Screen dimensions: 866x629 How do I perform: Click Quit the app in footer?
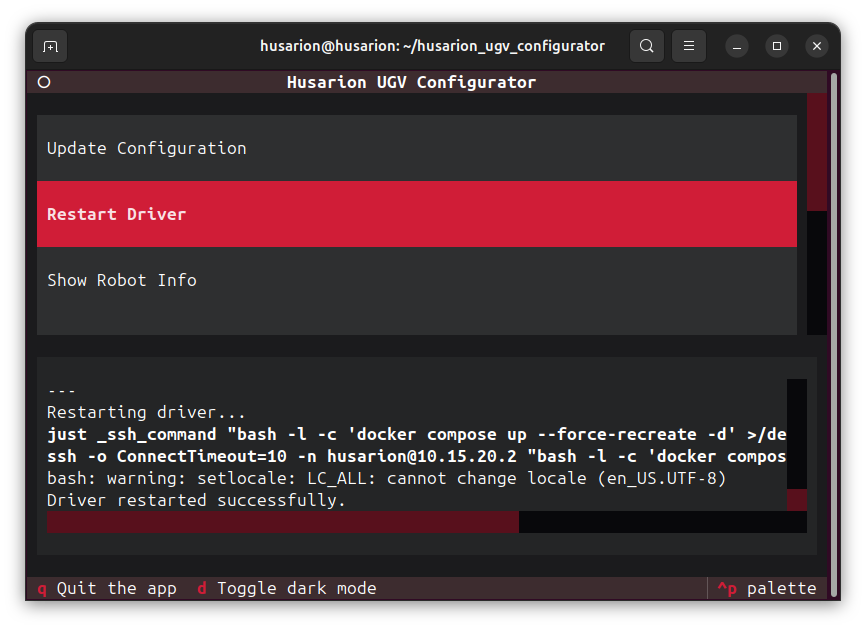point(107,588)
